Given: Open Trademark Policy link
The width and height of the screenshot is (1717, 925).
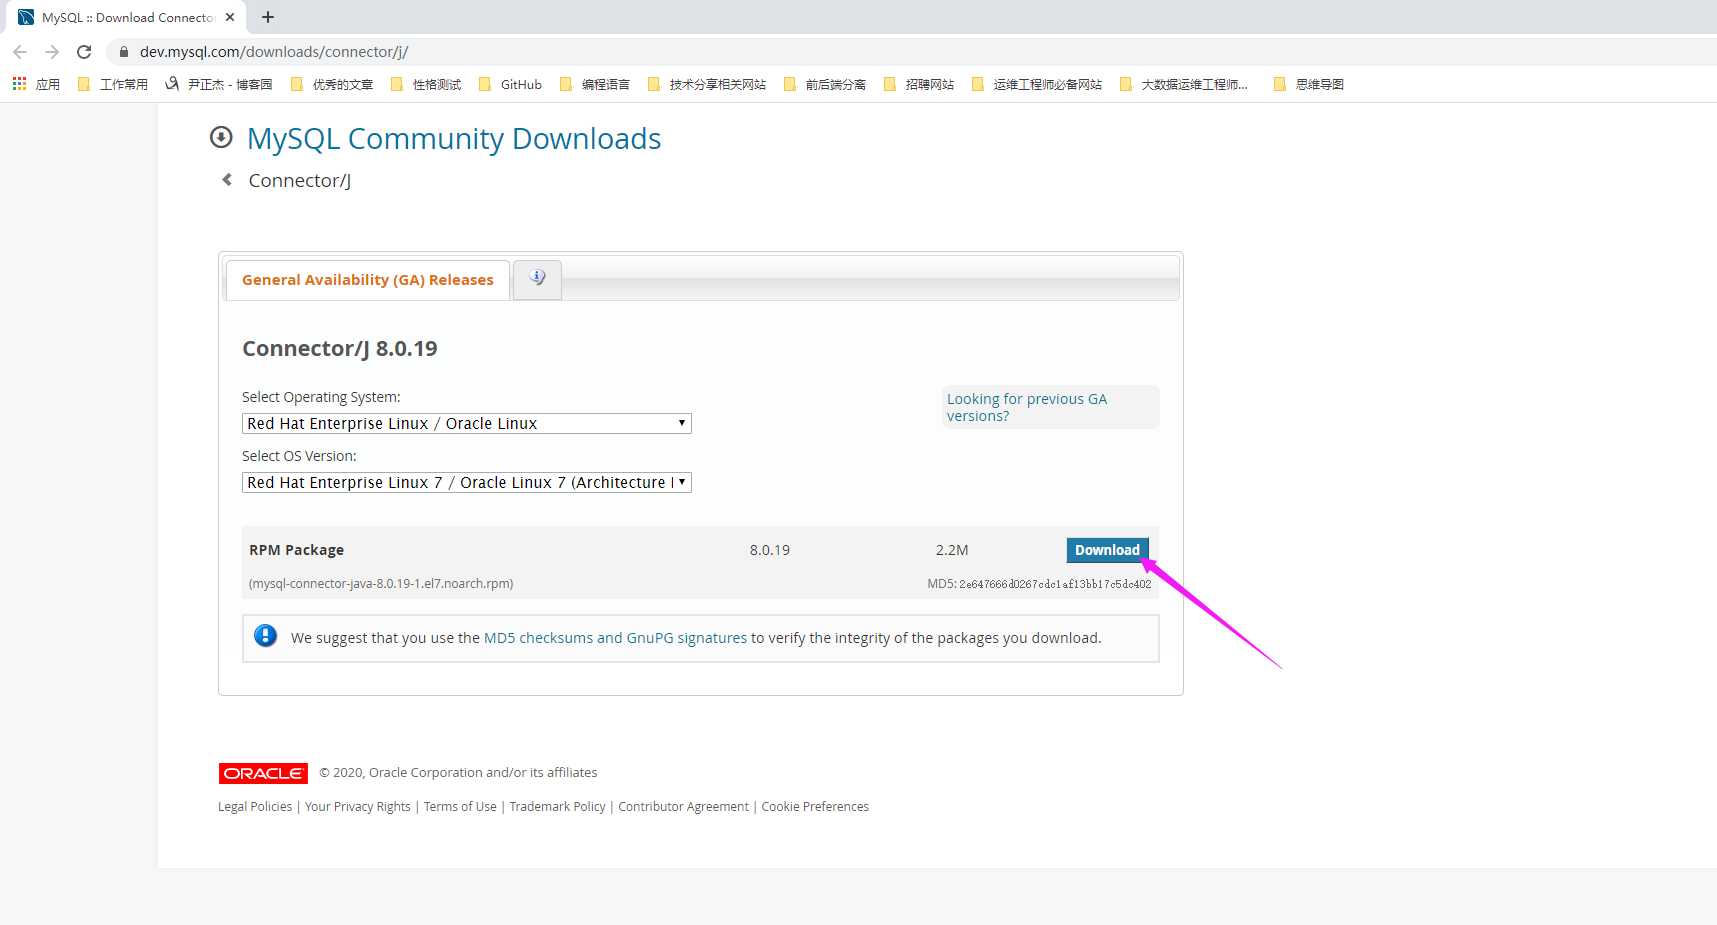Looking at the screenshot, I should (557, 807).
